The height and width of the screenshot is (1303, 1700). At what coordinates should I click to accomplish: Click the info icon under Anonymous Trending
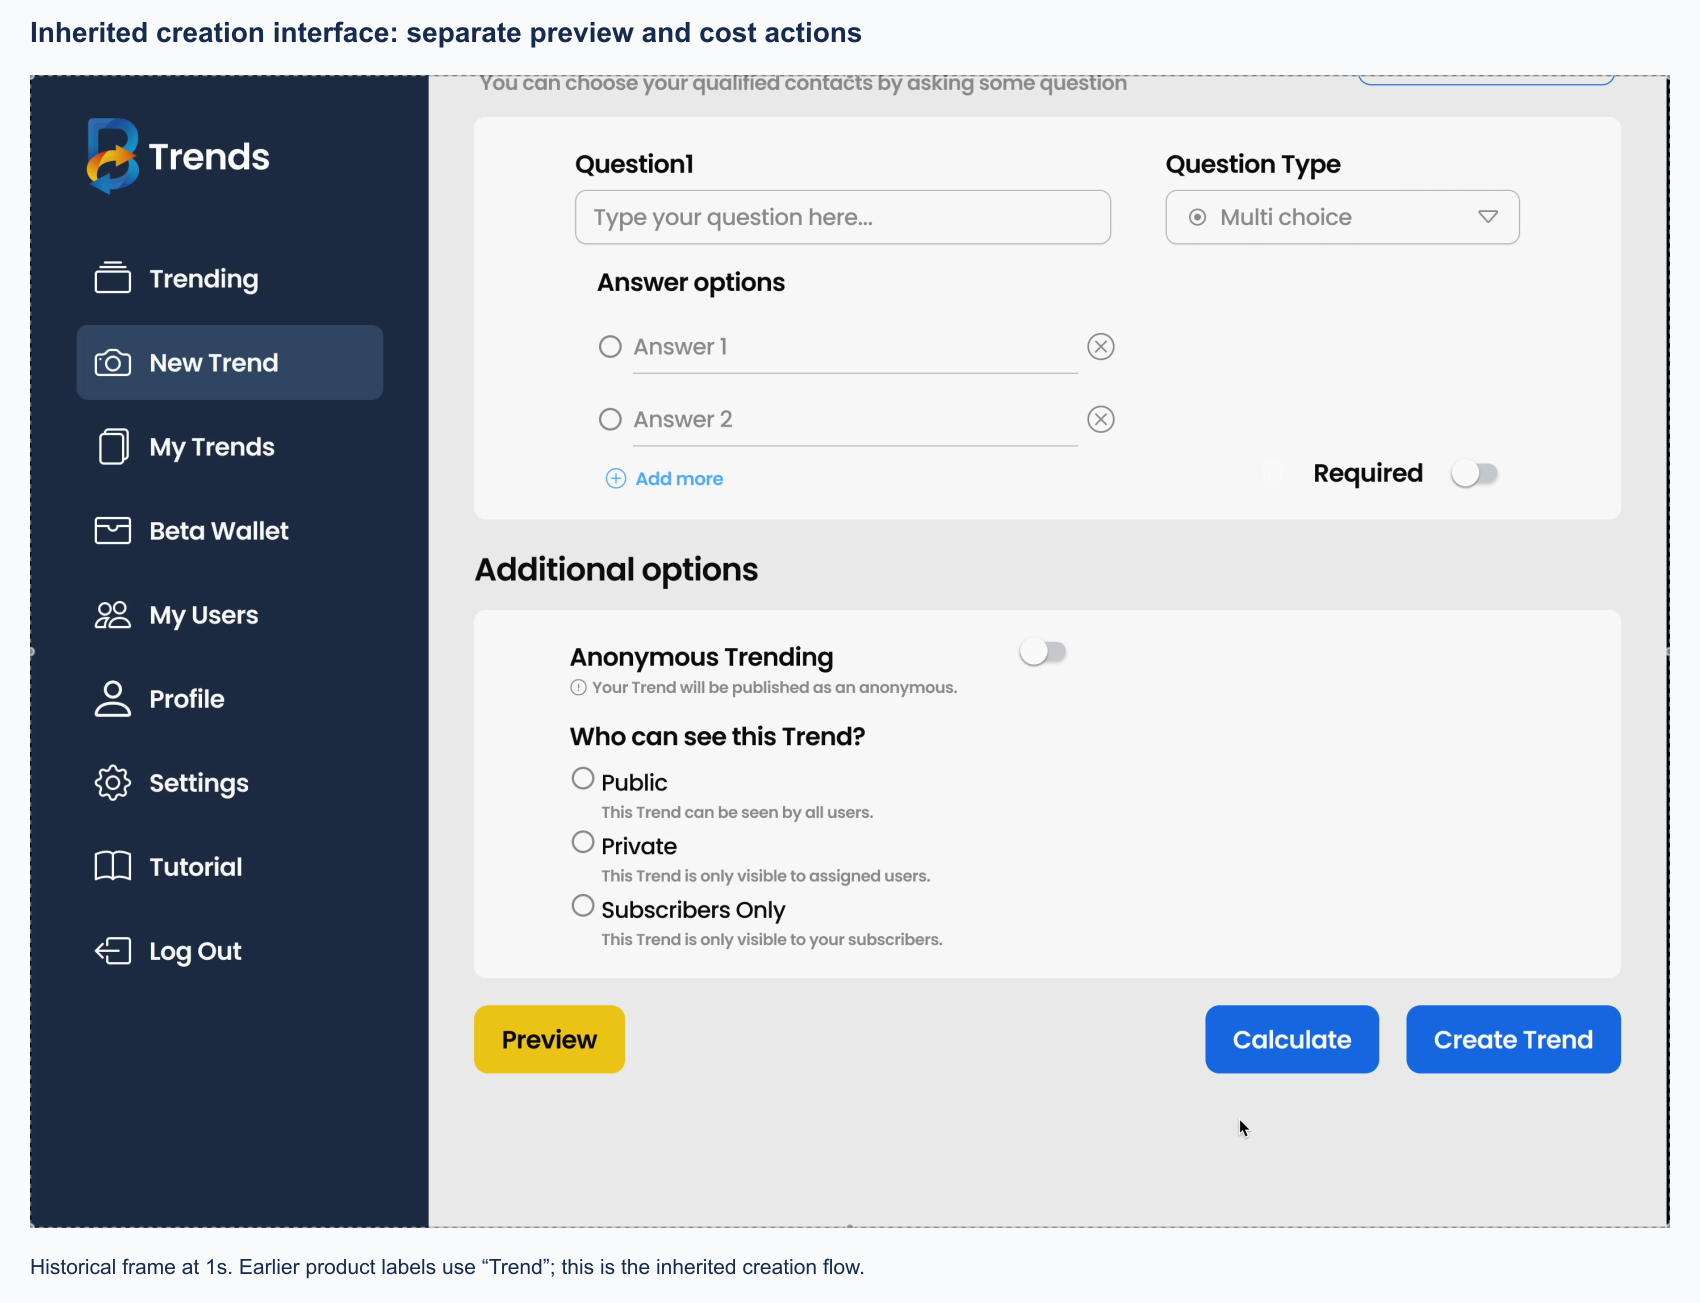578,687
